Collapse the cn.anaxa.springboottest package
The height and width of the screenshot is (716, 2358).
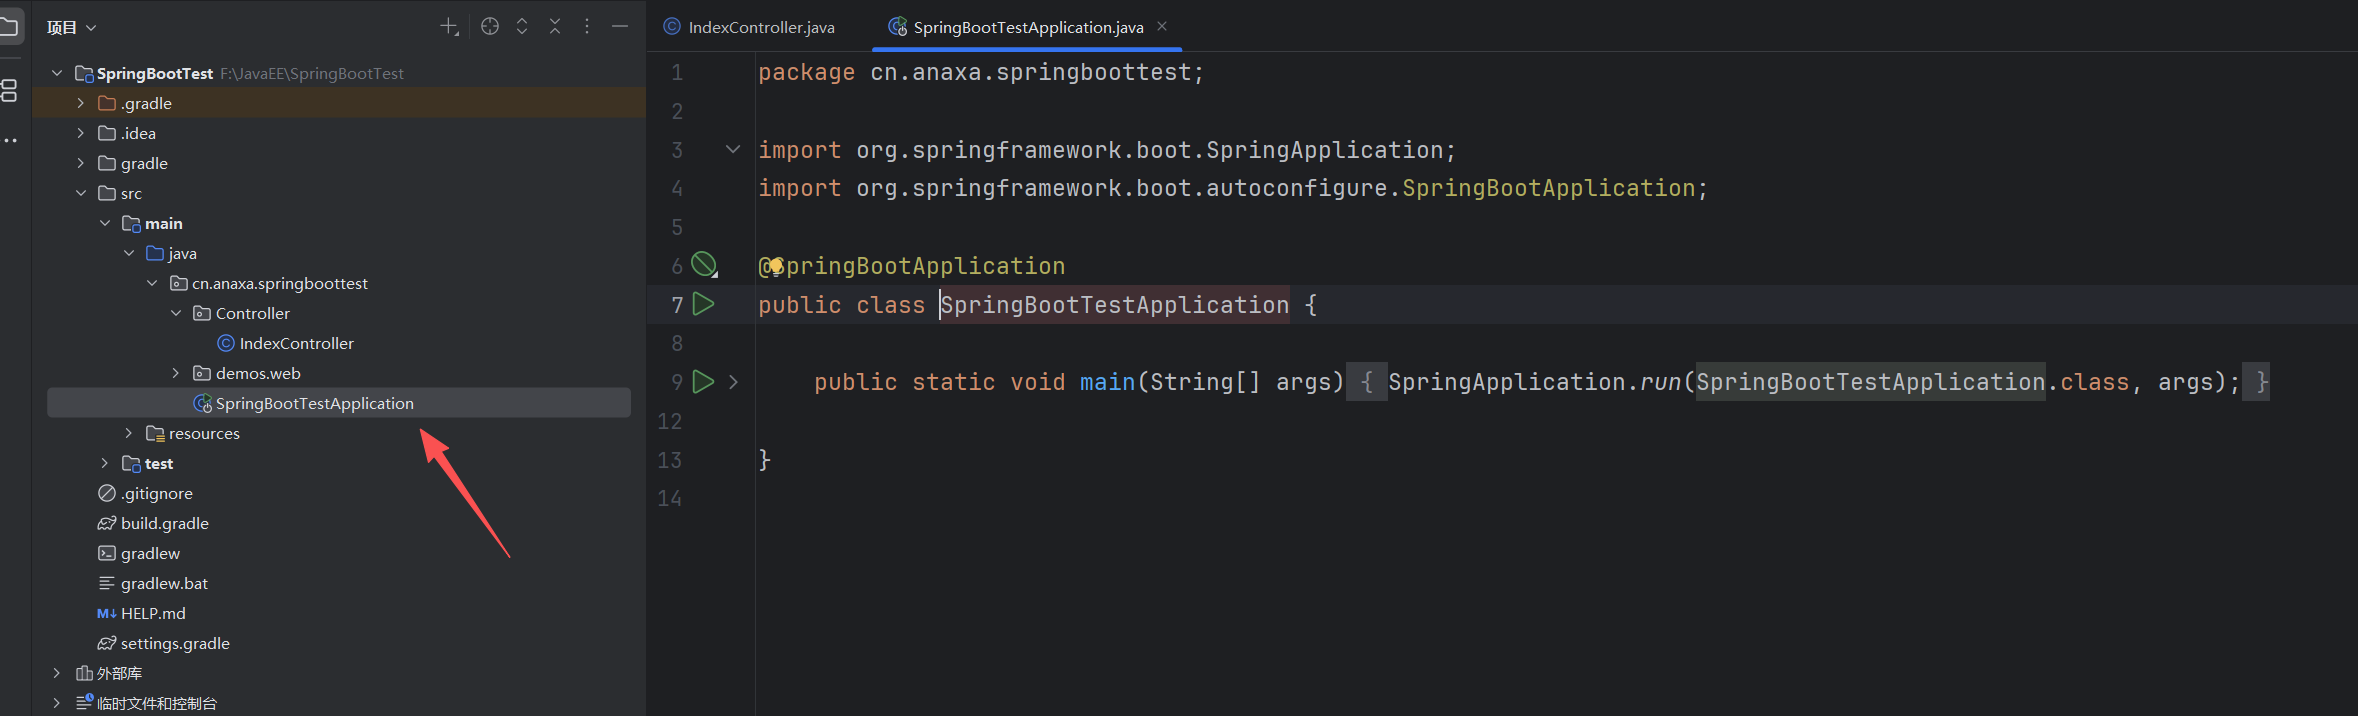153,283
